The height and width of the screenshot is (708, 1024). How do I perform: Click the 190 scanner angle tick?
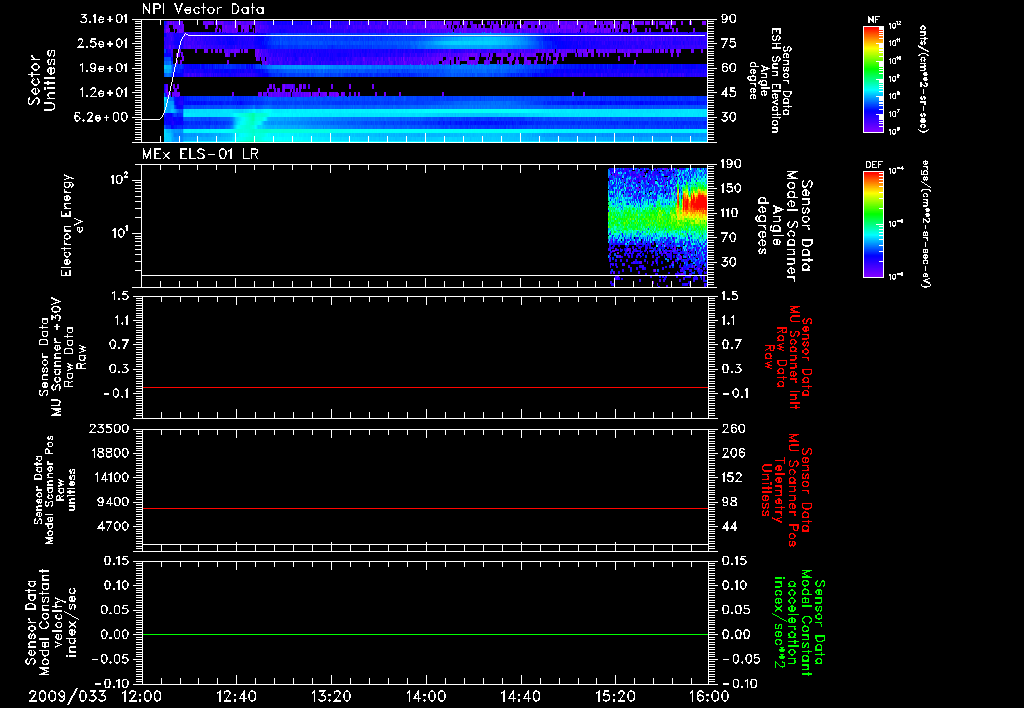click(731, 164)
